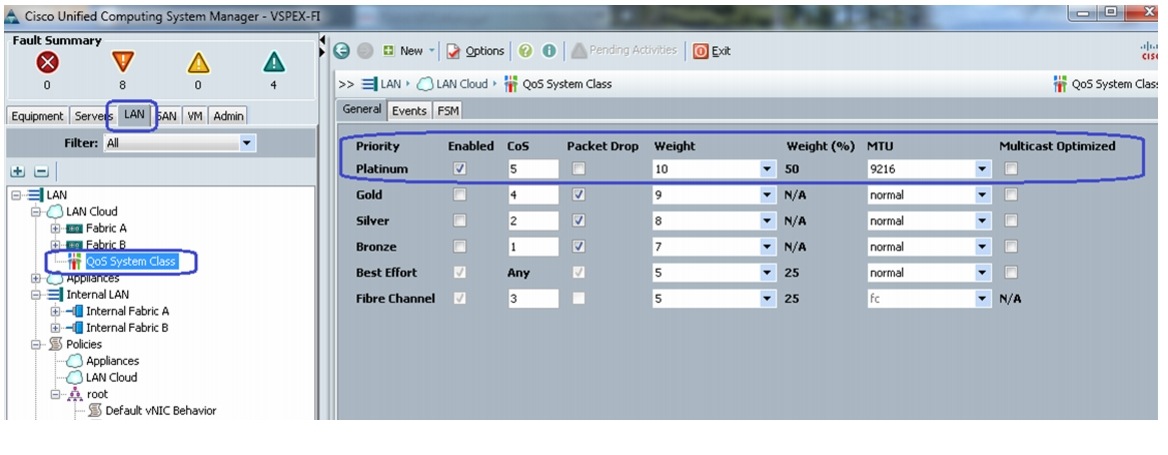1168x455 pixels.
Task: Open the help question mark icon
Action: coord(526,51)
